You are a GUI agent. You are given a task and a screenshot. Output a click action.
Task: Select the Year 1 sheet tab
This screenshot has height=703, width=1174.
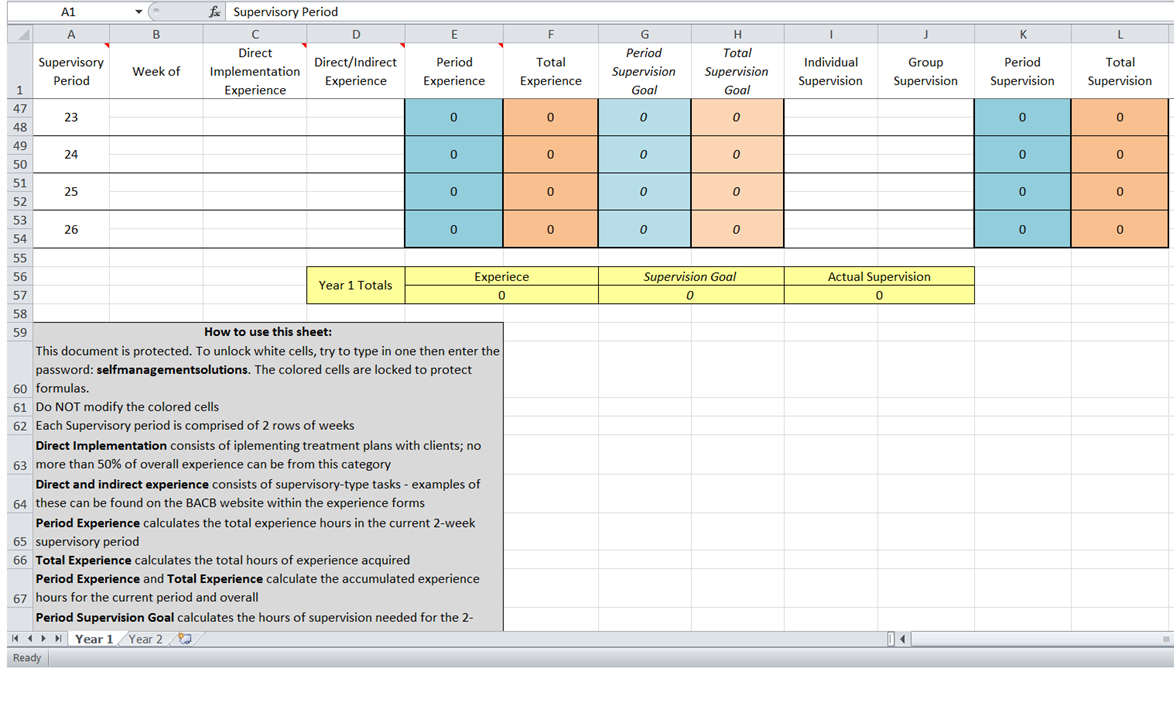[x=94, y=639]
